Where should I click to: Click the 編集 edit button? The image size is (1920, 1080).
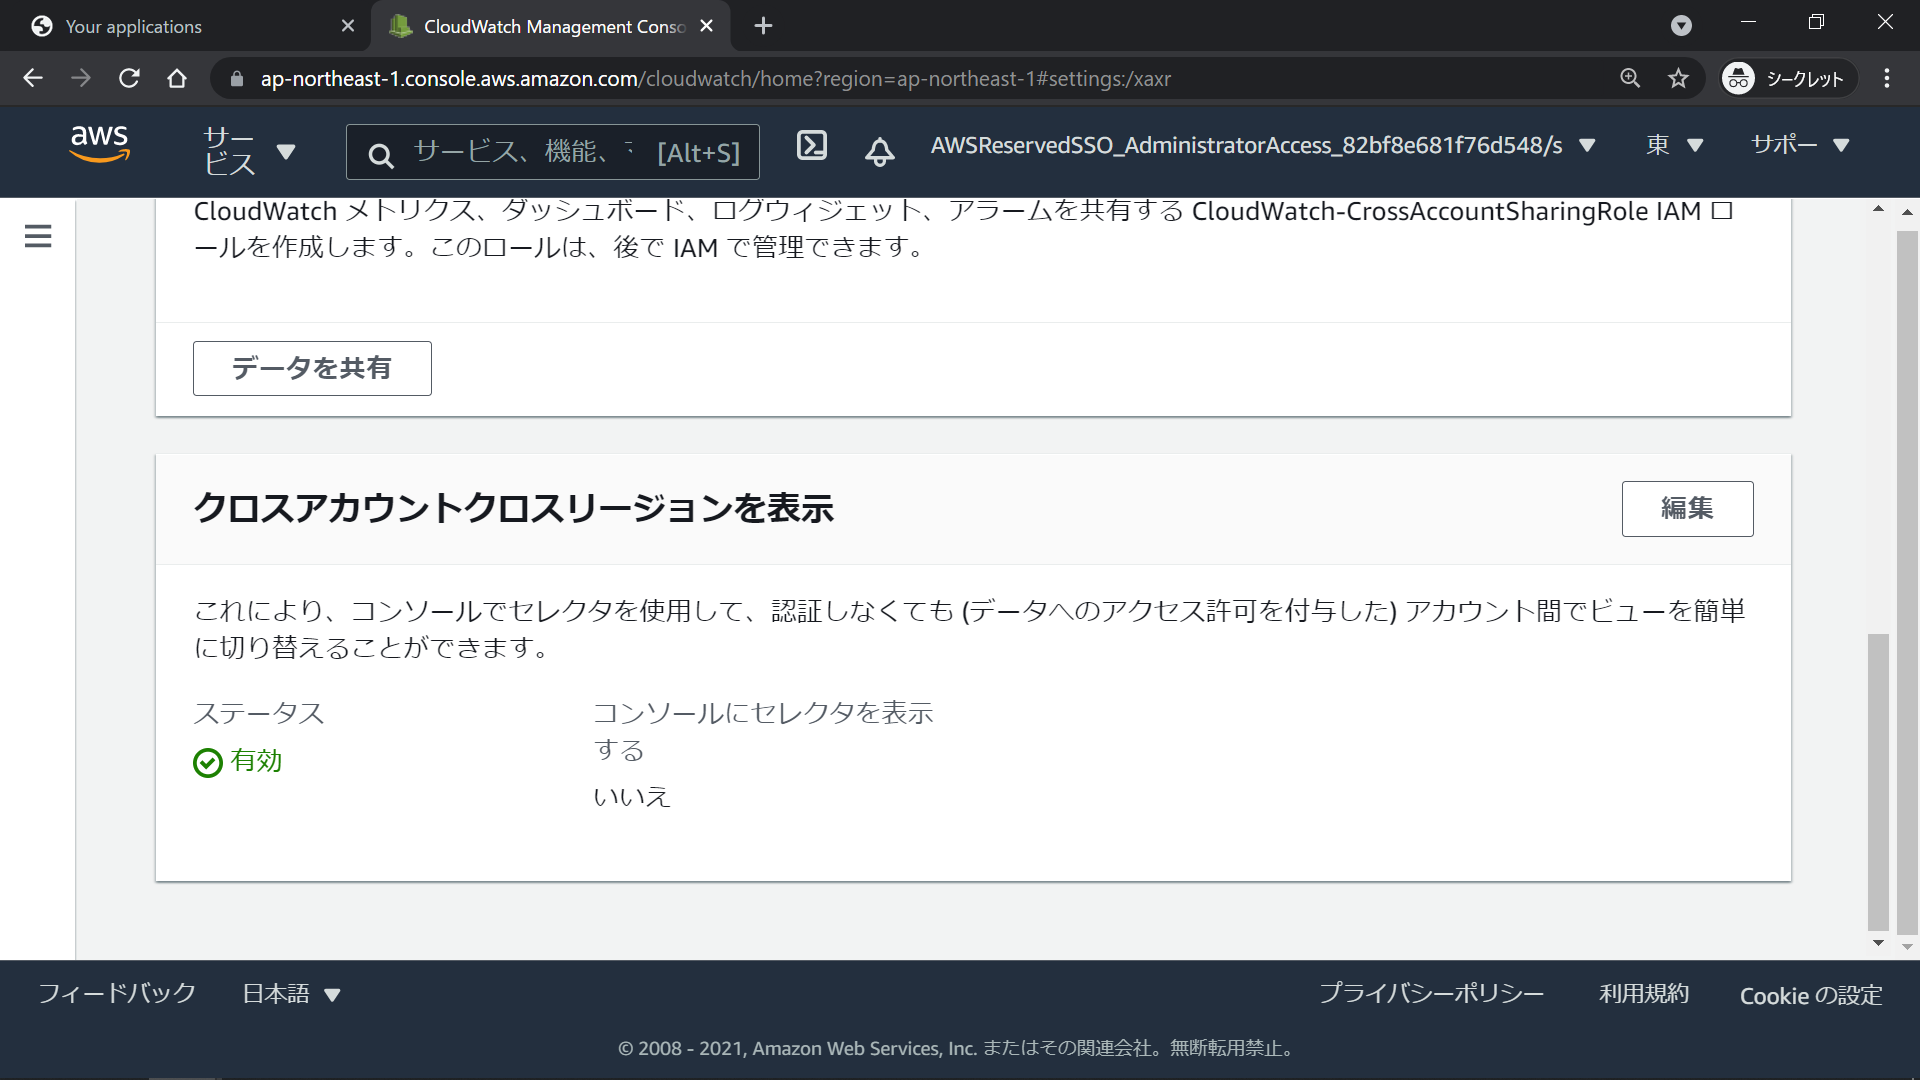pyautogui.click(x=1687, y=509)
